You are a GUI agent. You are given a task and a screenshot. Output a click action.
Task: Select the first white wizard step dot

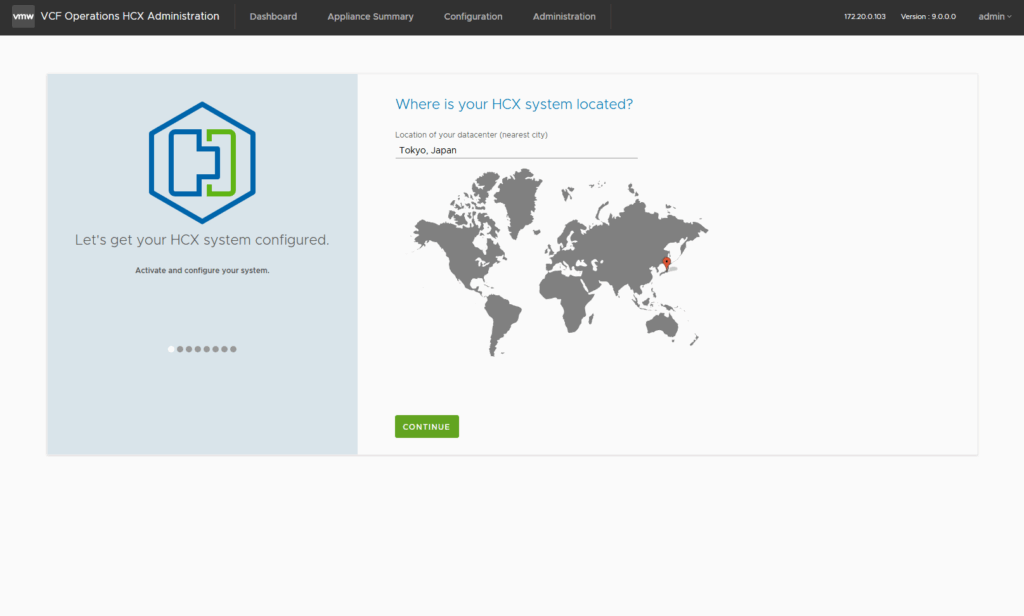click(x=171, y=349)
